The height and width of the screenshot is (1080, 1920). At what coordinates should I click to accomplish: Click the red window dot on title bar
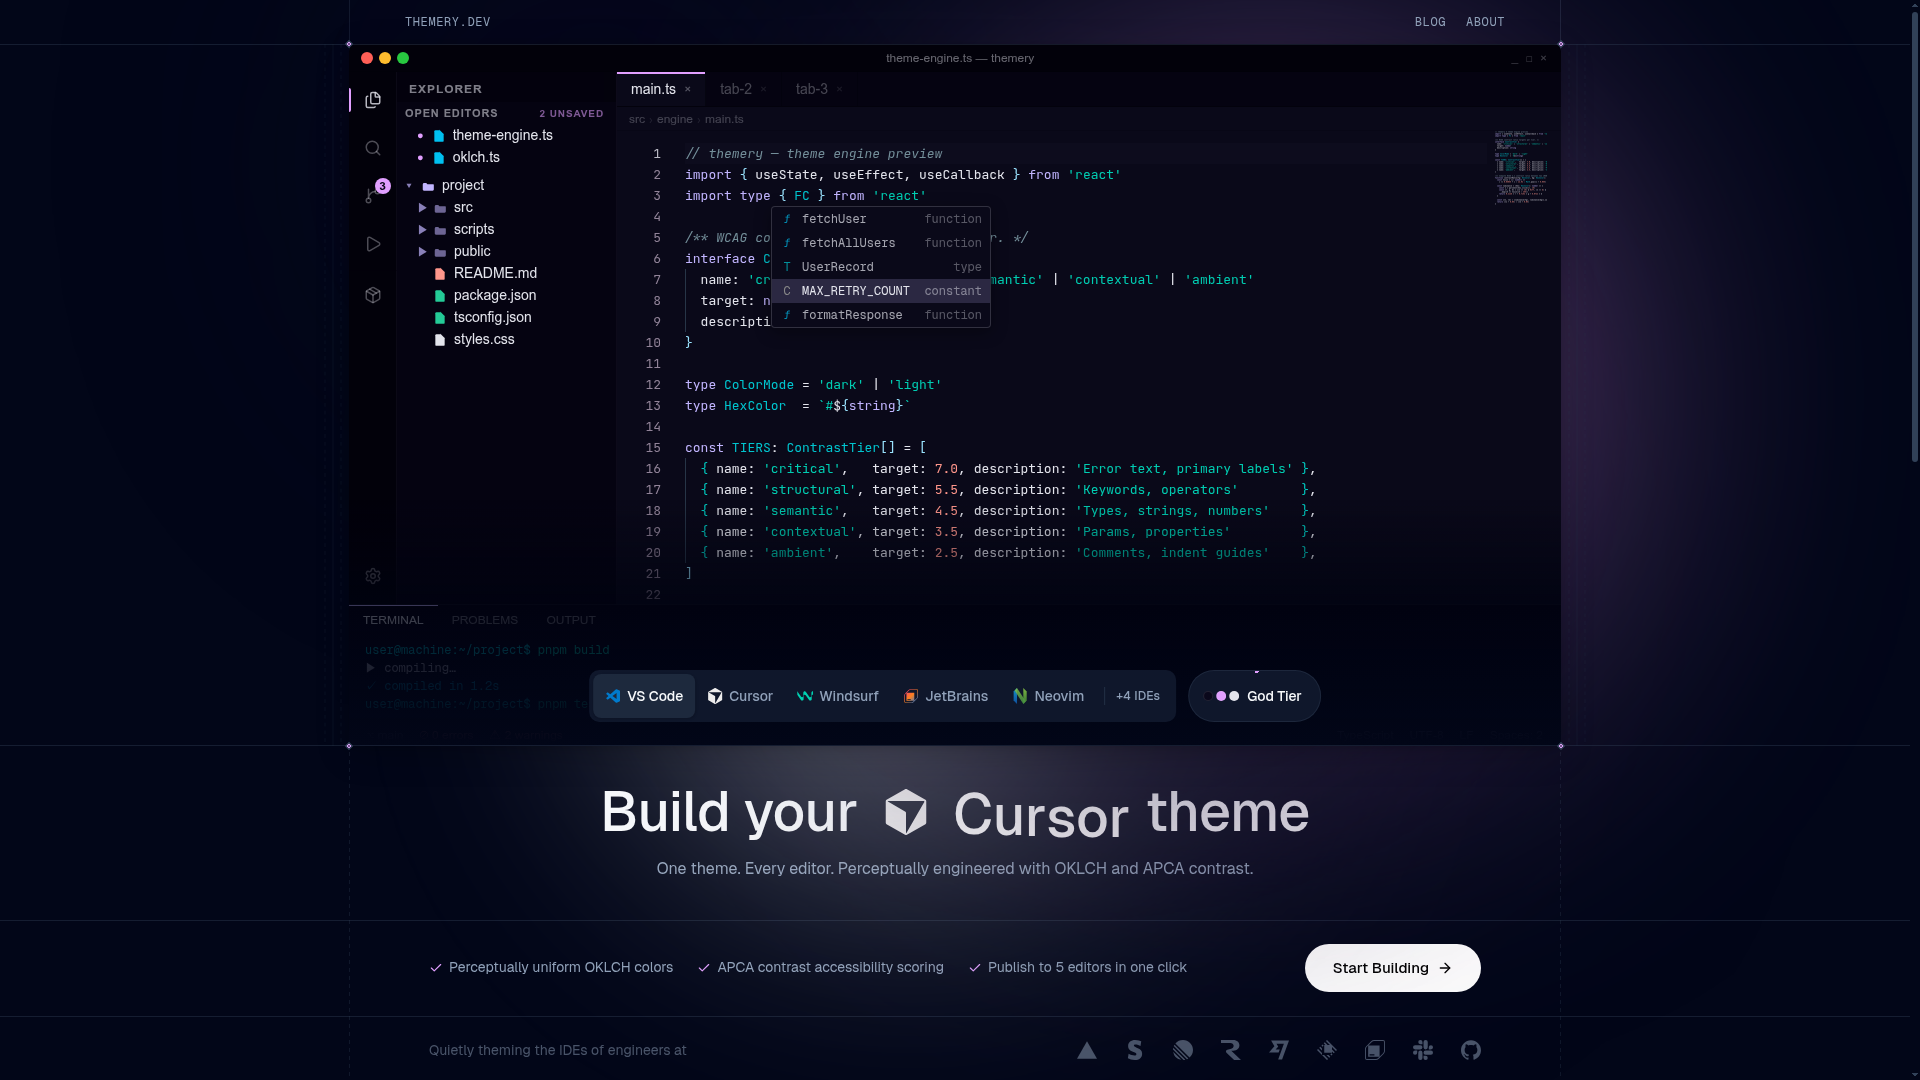click(x=367, y=58)
